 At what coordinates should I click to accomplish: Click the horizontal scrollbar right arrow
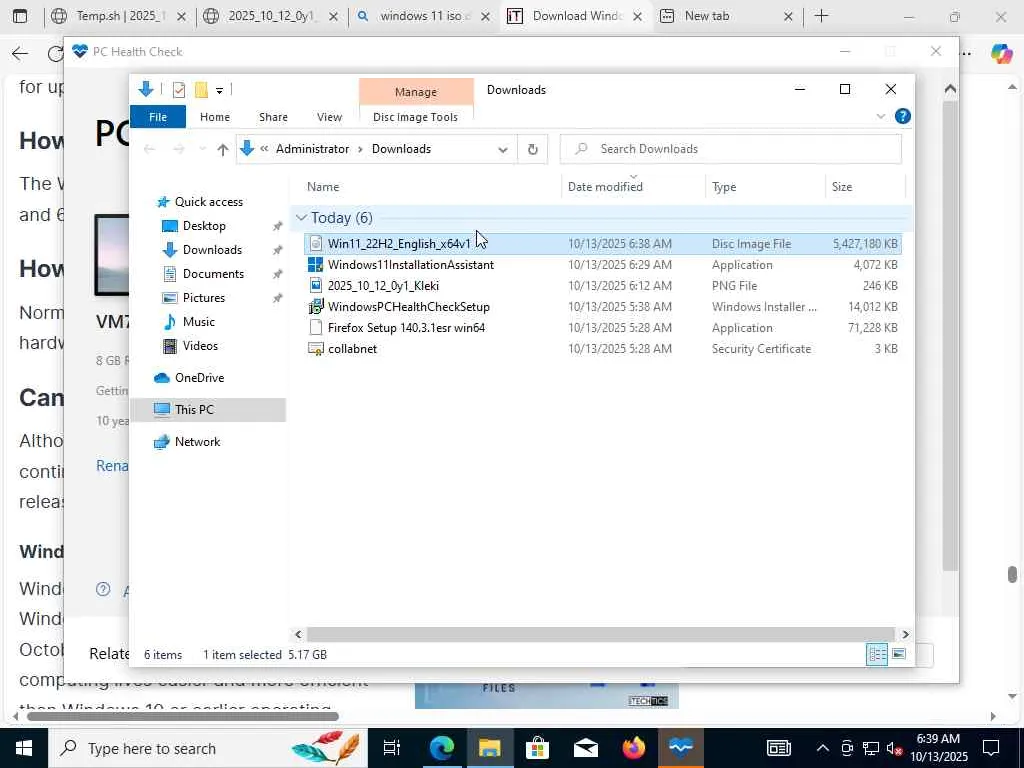pyautogui.click(x=905, y=634)
